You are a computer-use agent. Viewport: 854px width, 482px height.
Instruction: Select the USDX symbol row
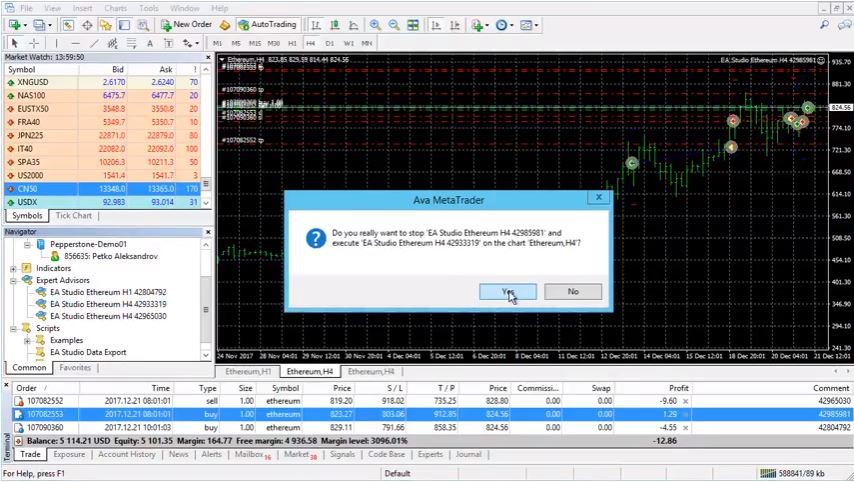point(102,202)
